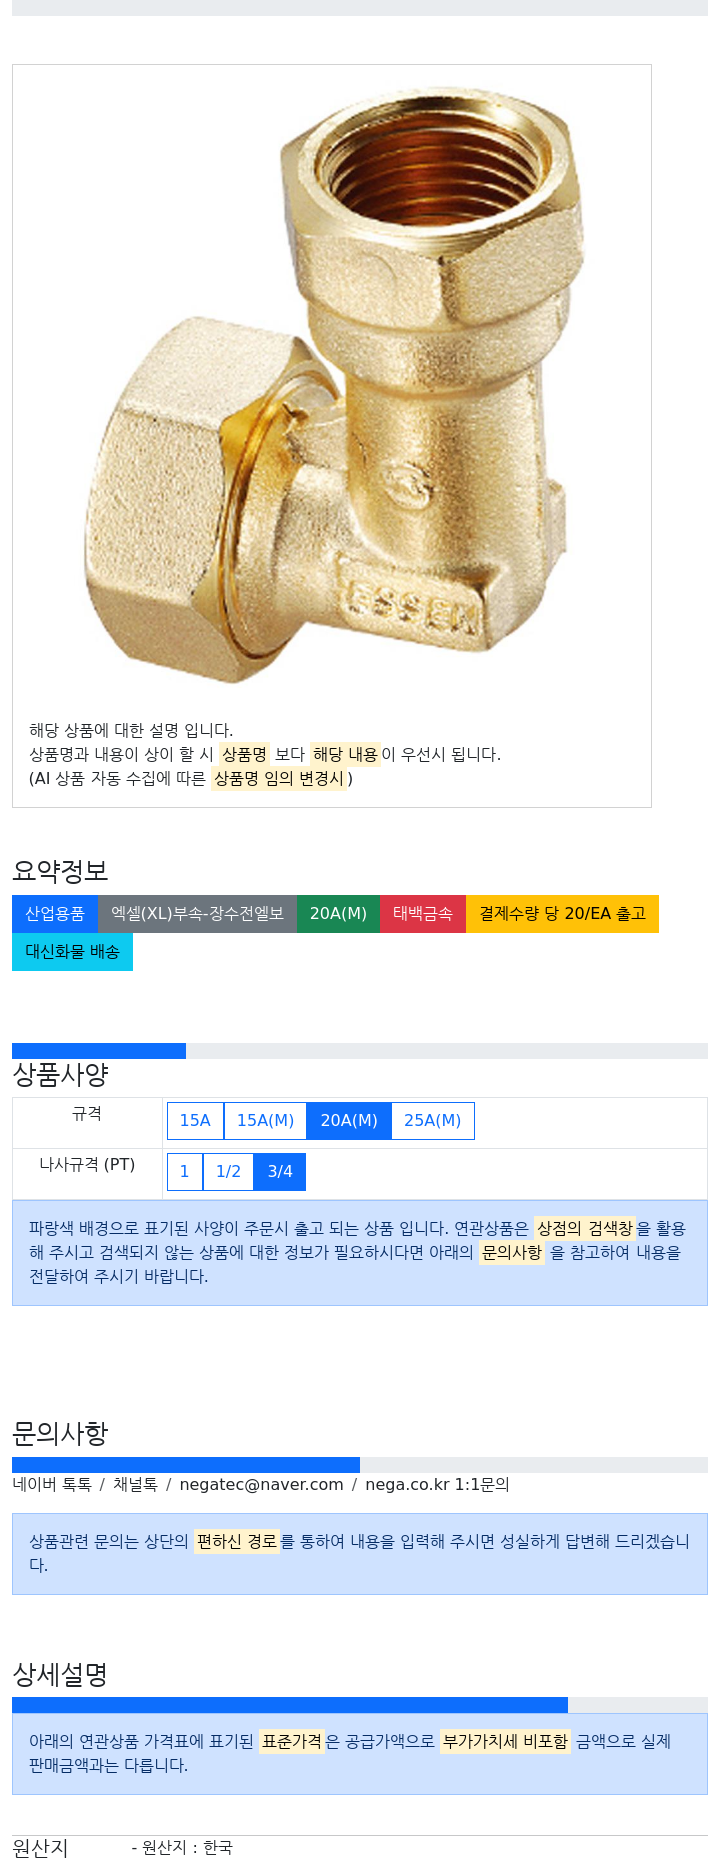This screenshot has height=1868, width=720.
Task: Click the red 태백금속 brand tag
Action: click(423, 914)
